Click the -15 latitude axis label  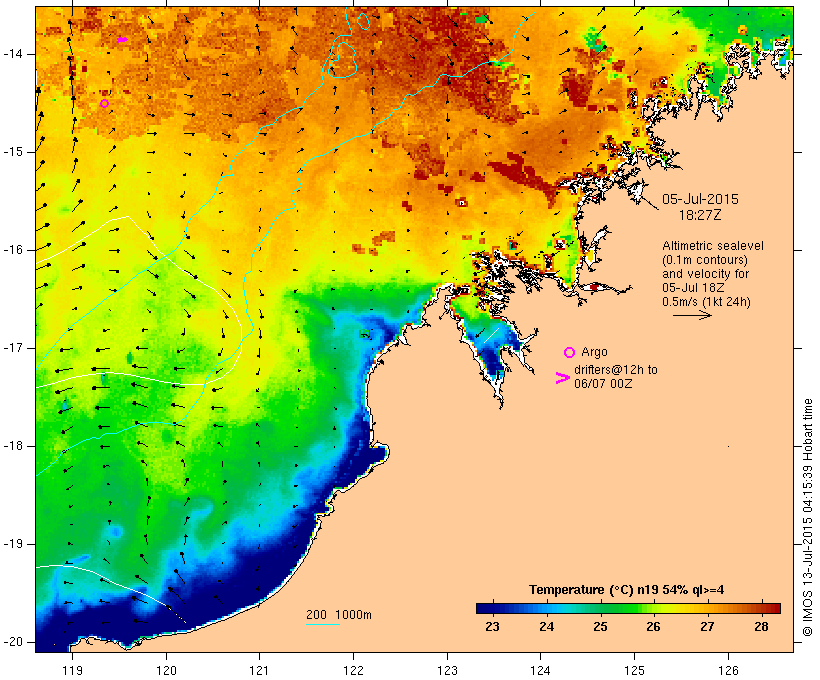(12, 152)
